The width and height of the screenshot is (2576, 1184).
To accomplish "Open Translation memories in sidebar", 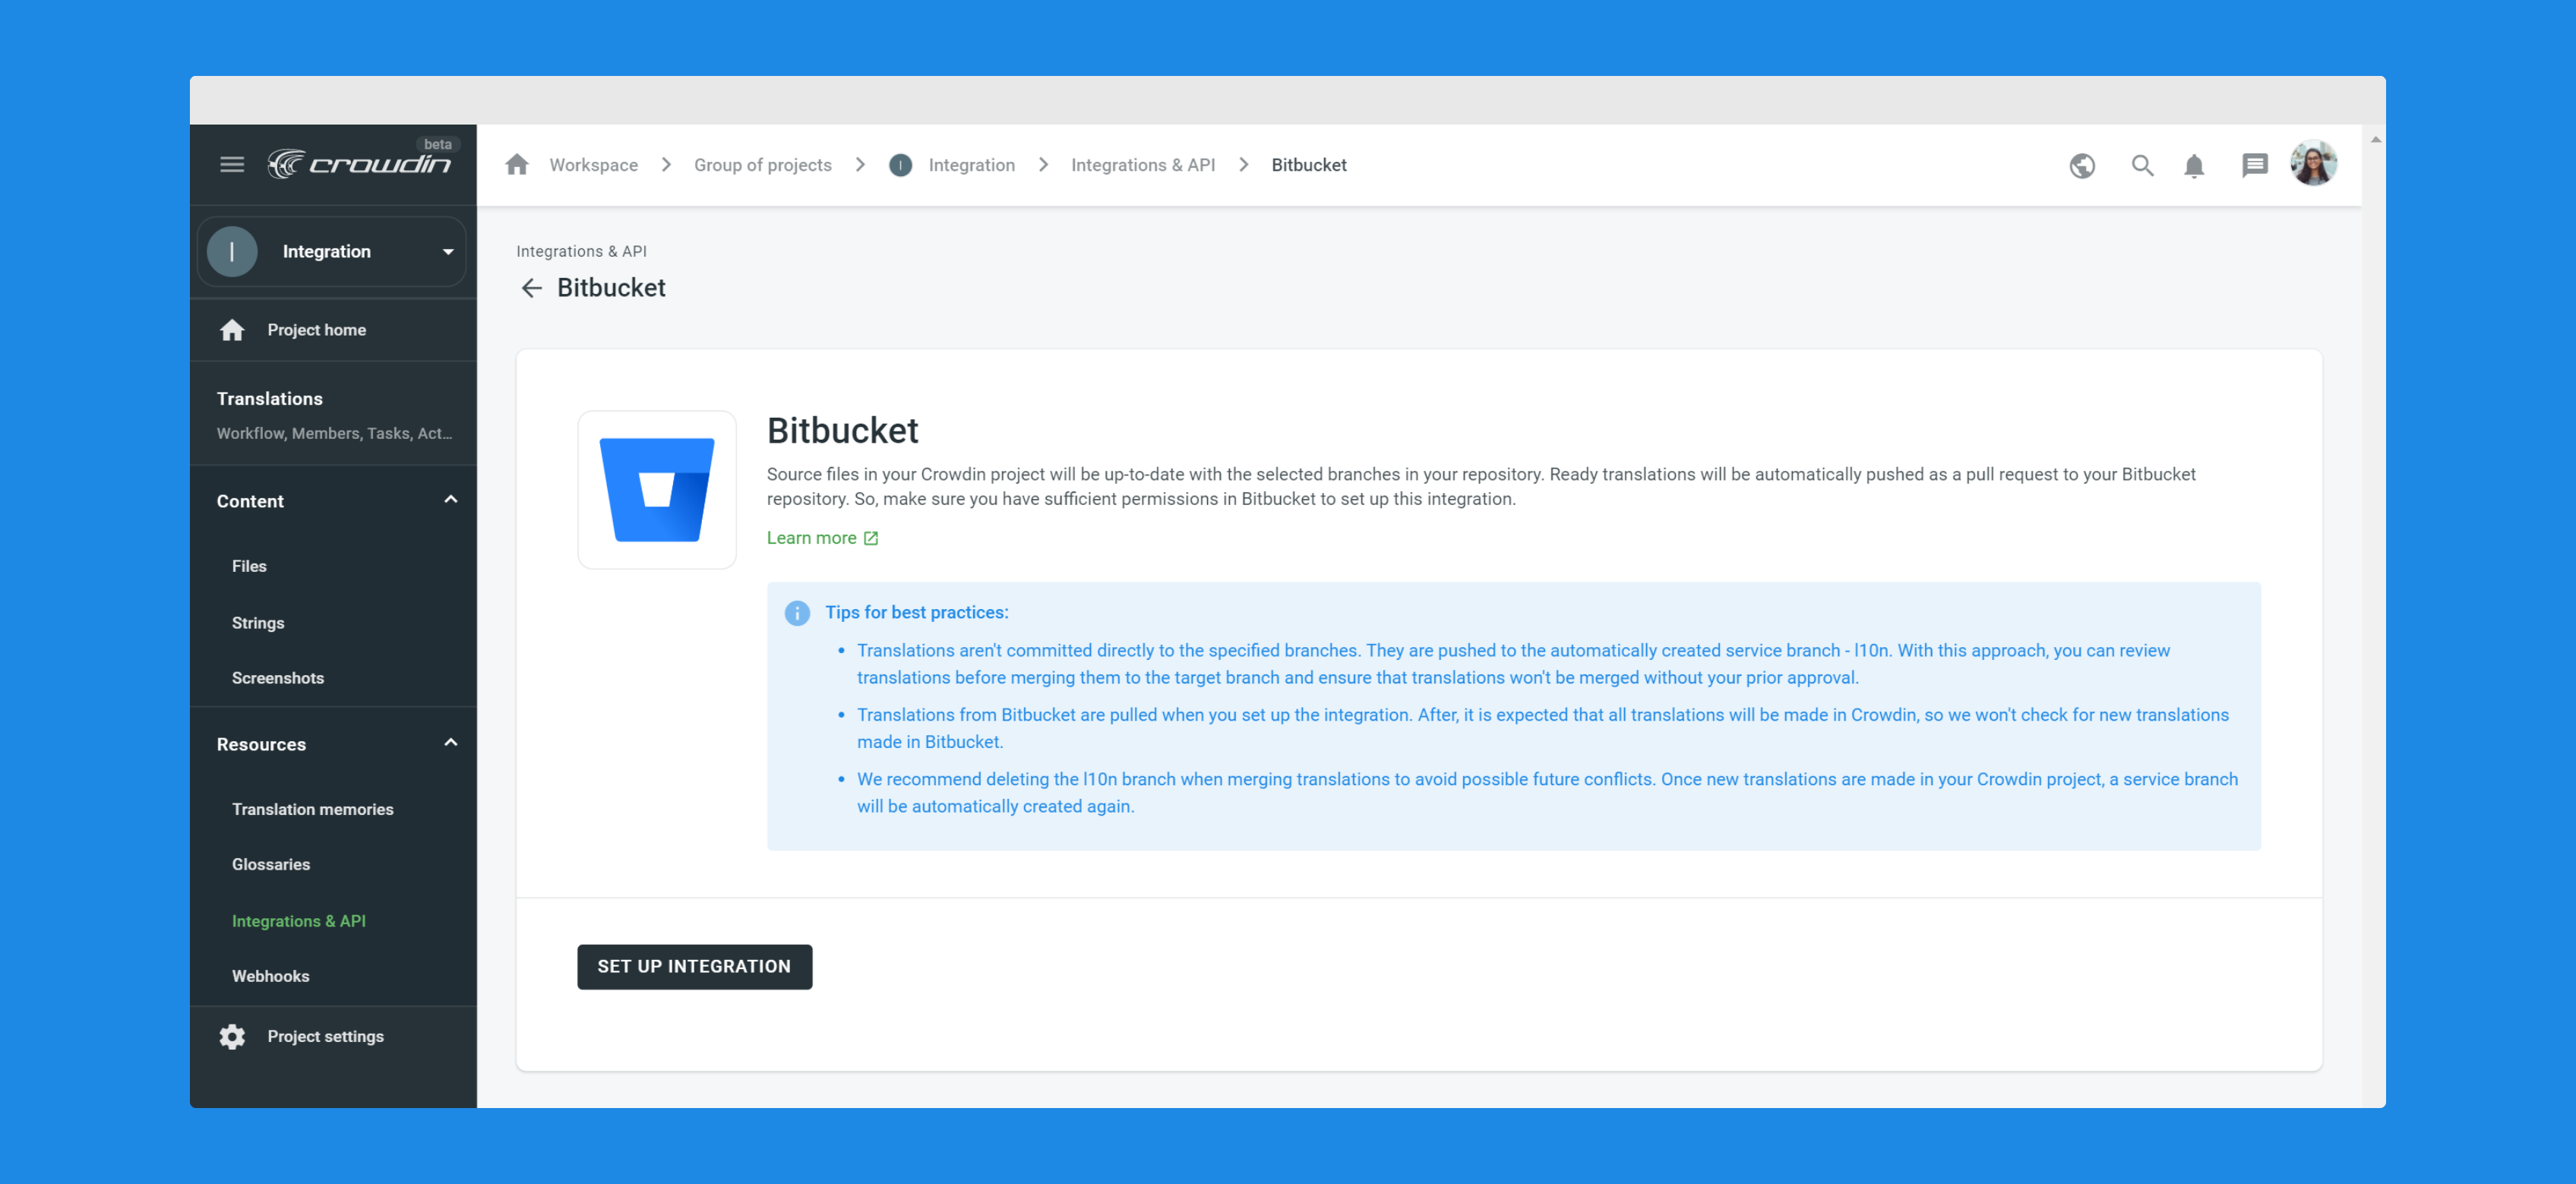I will [312, 809].
